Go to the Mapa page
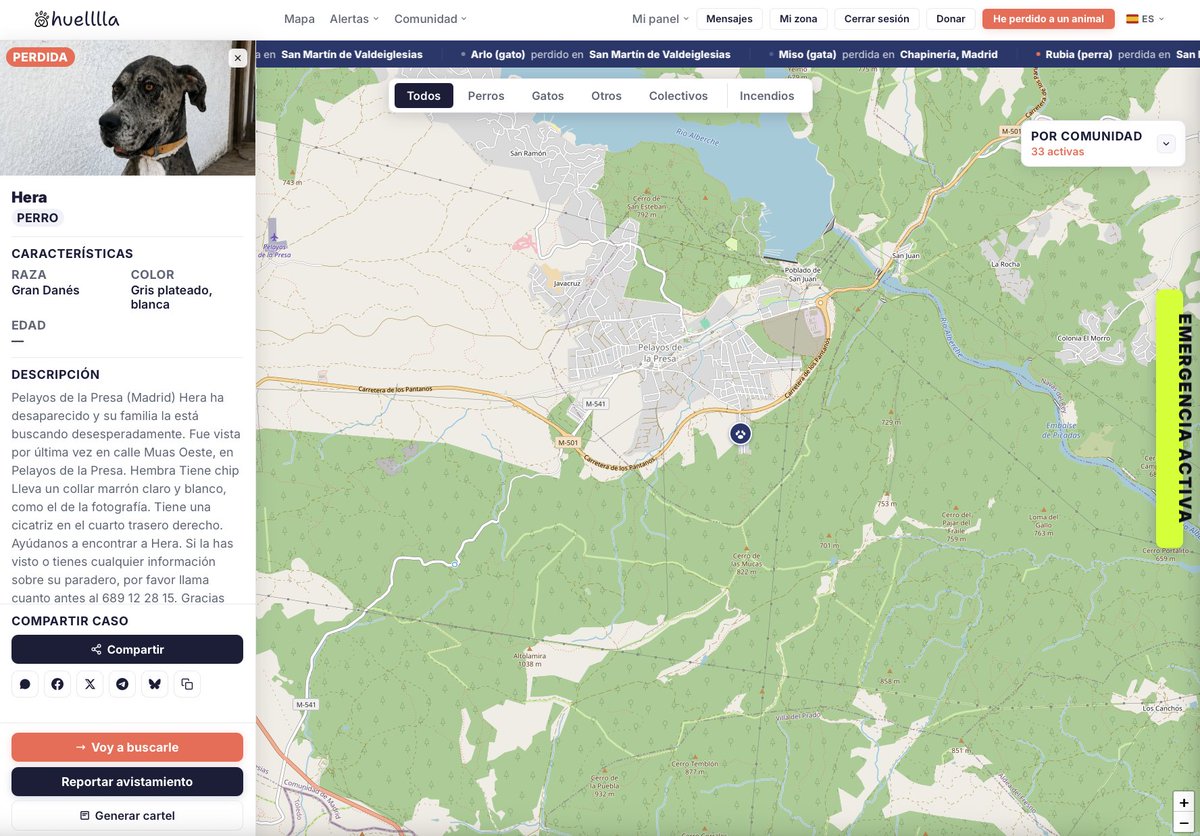This screenshot has height=836, width=1200. pos(299,19)
